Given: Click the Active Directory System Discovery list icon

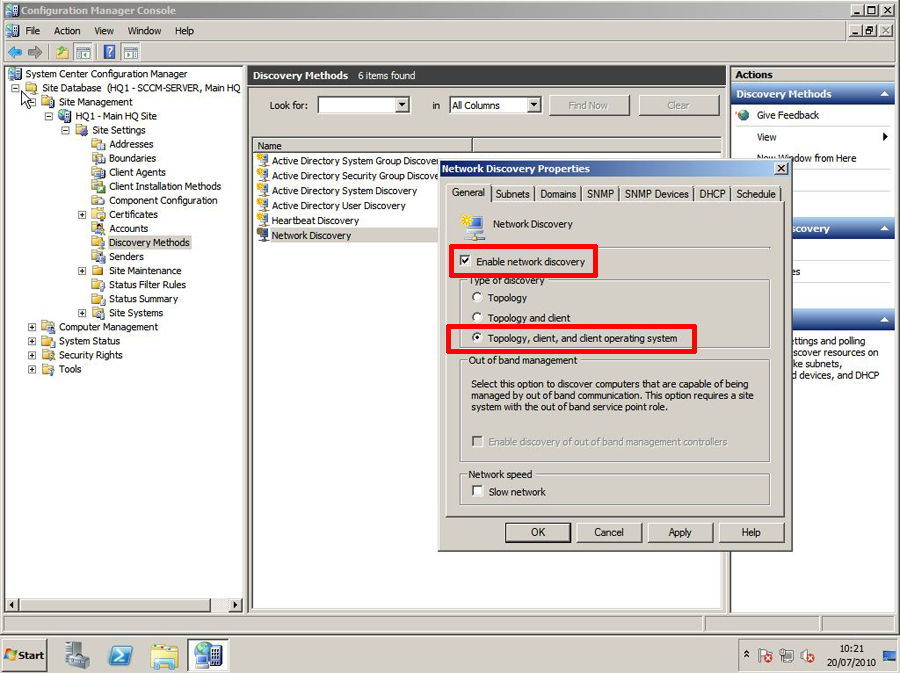Looking at the screenshot, I should point(263,190).
